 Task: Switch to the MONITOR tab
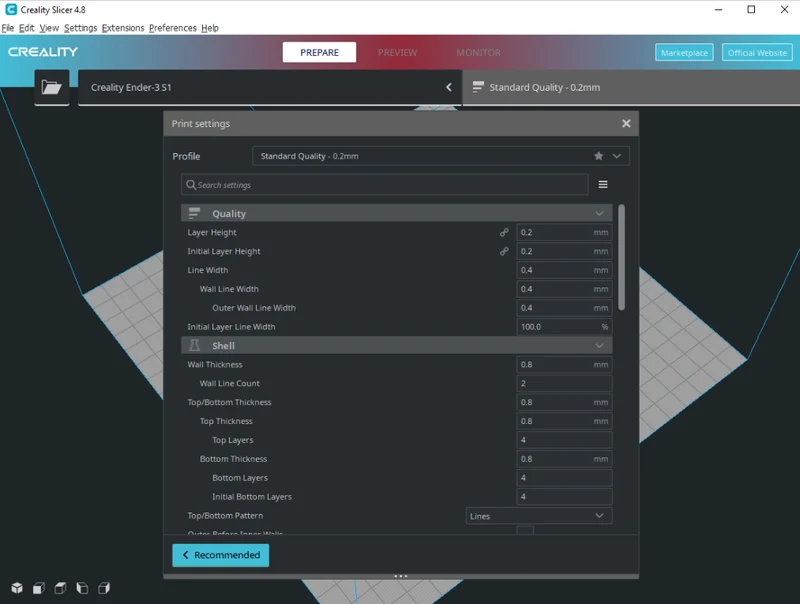(x=479, y=52)
